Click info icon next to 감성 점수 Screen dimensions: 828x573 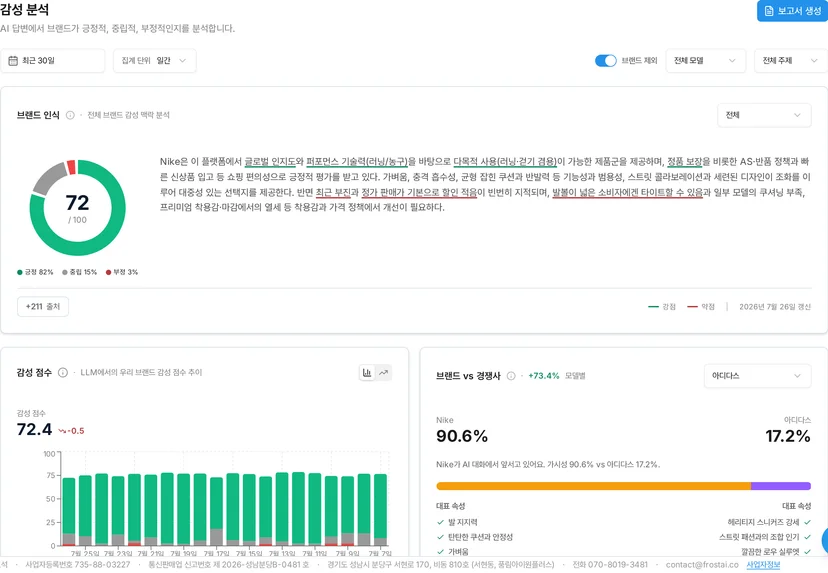pos(62,372)
